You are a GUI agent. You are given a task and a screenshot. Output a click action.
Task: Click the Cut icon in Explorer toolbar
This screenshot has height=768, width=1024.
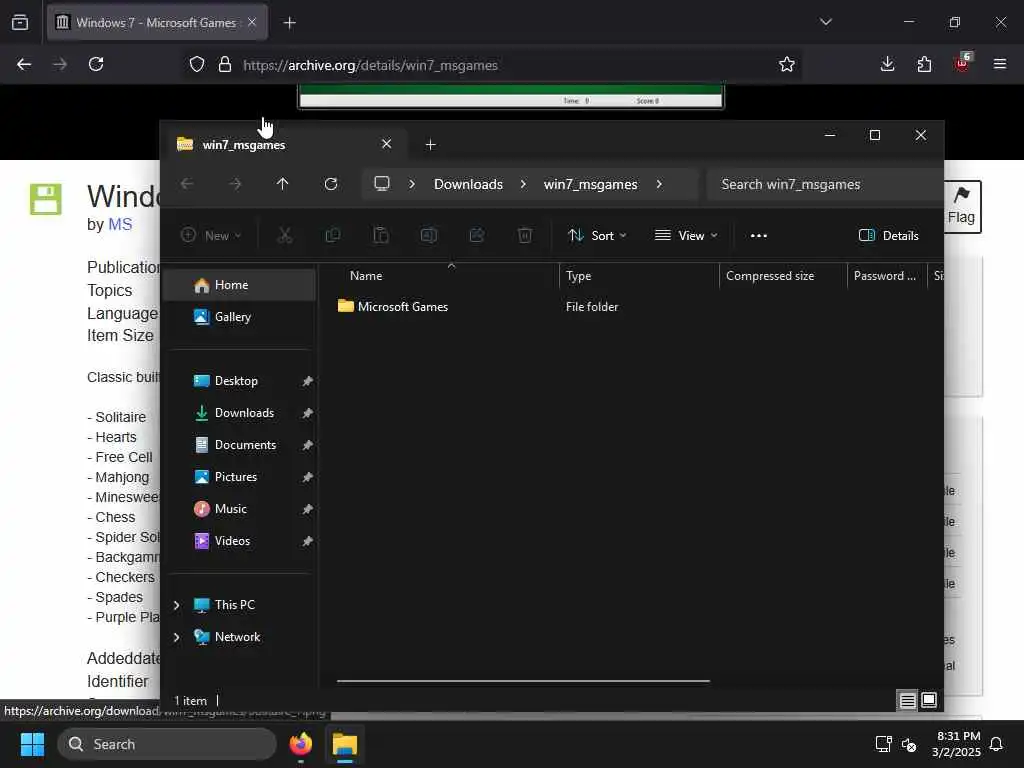tap(285, 235)
